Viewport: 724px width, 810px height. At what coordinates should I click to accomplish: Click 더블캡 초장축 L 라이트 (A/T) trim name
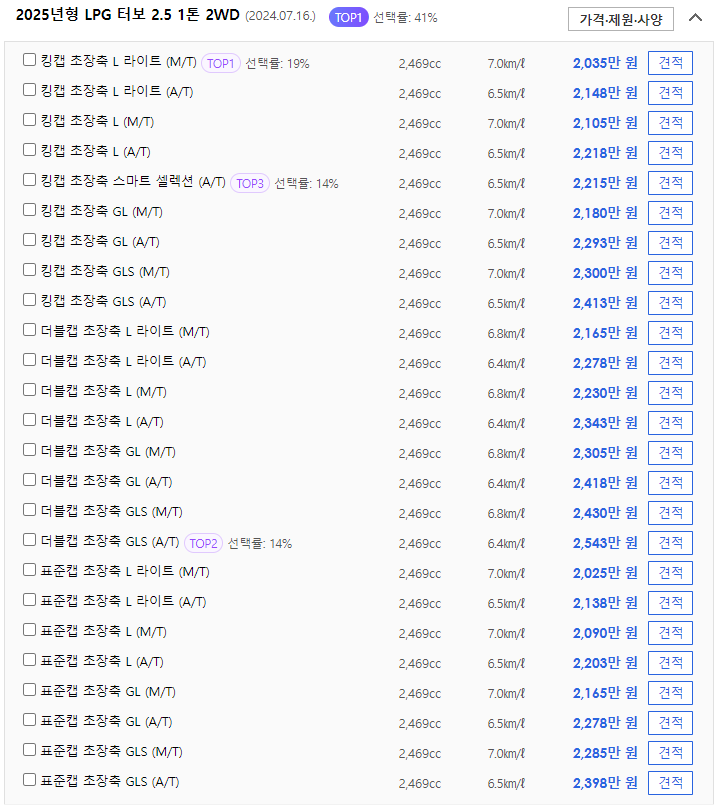coord(123,361)
